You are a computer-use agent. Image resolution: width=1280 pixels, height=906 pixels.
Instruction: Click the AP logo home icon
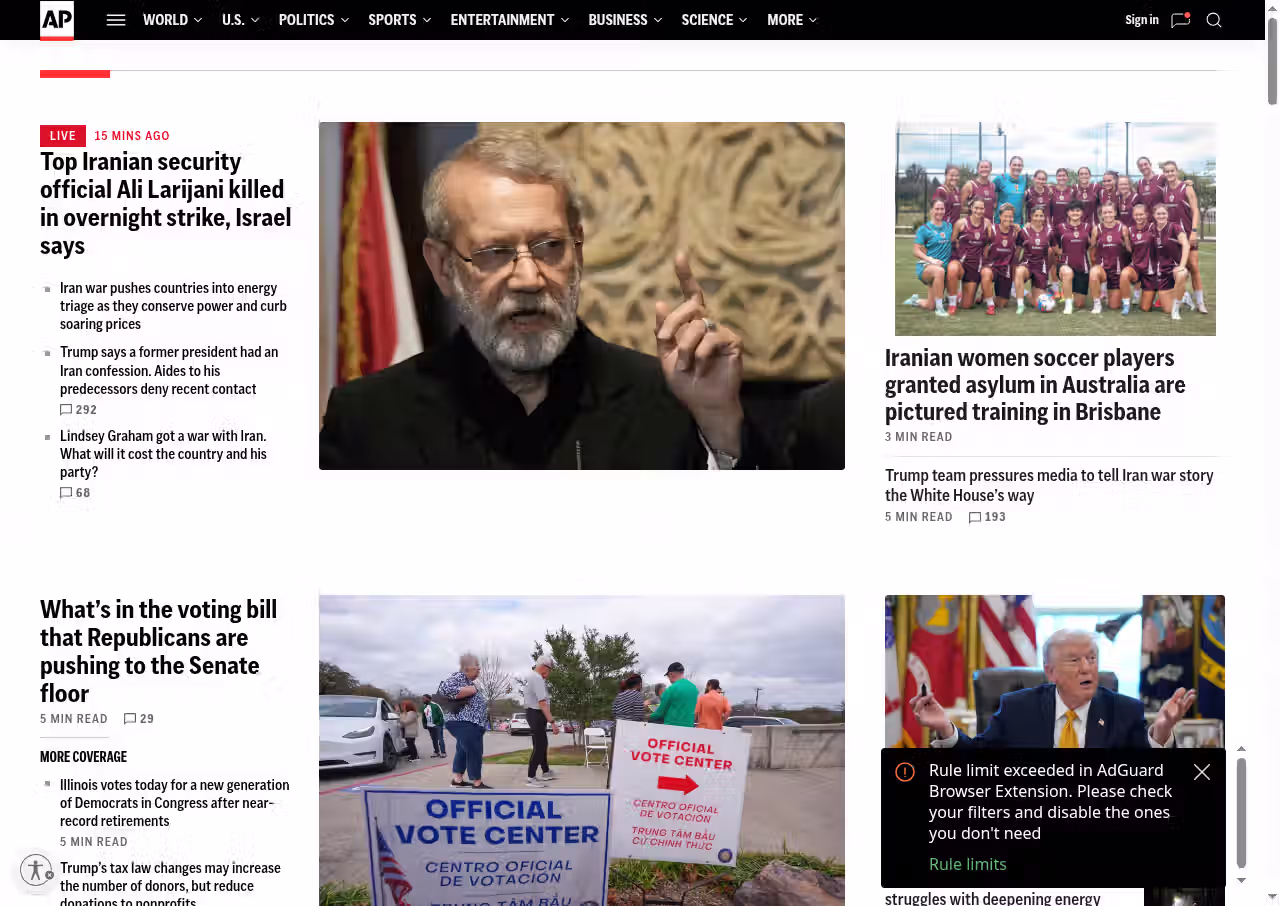(x=57, y=20)
